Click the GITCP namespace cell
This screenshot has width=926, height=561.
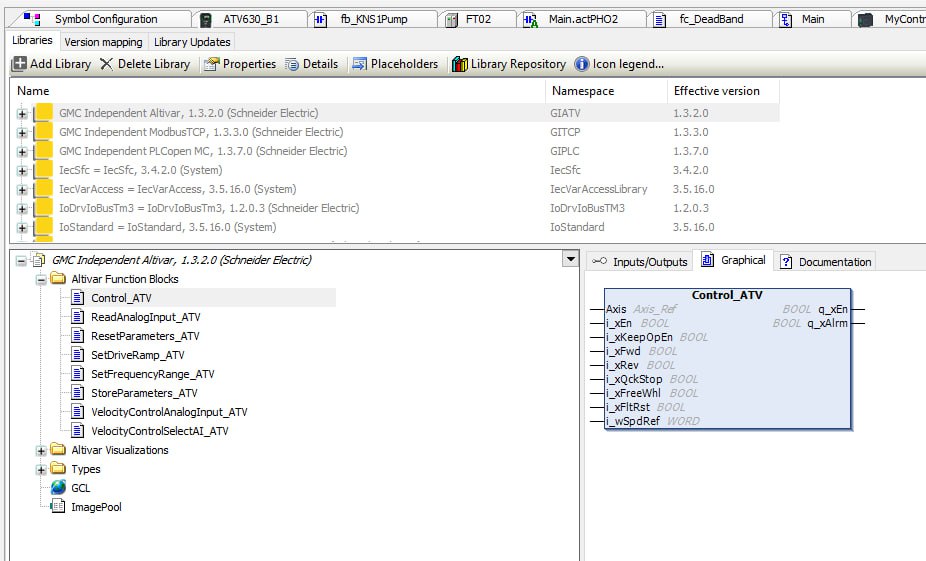565,132
